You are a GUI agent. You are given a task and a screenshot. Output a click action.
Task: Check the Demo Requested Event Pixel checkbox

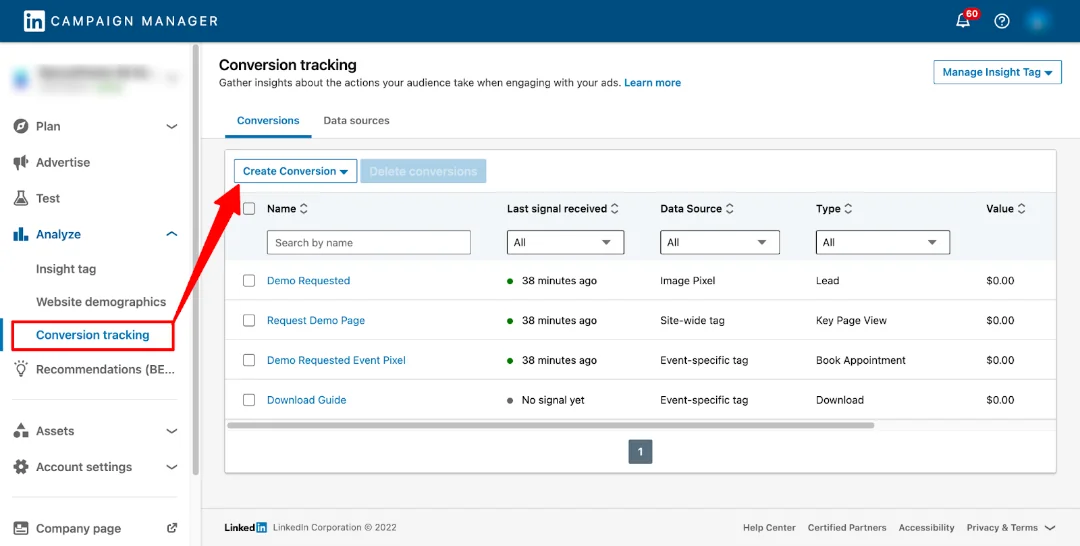[249, 360]
